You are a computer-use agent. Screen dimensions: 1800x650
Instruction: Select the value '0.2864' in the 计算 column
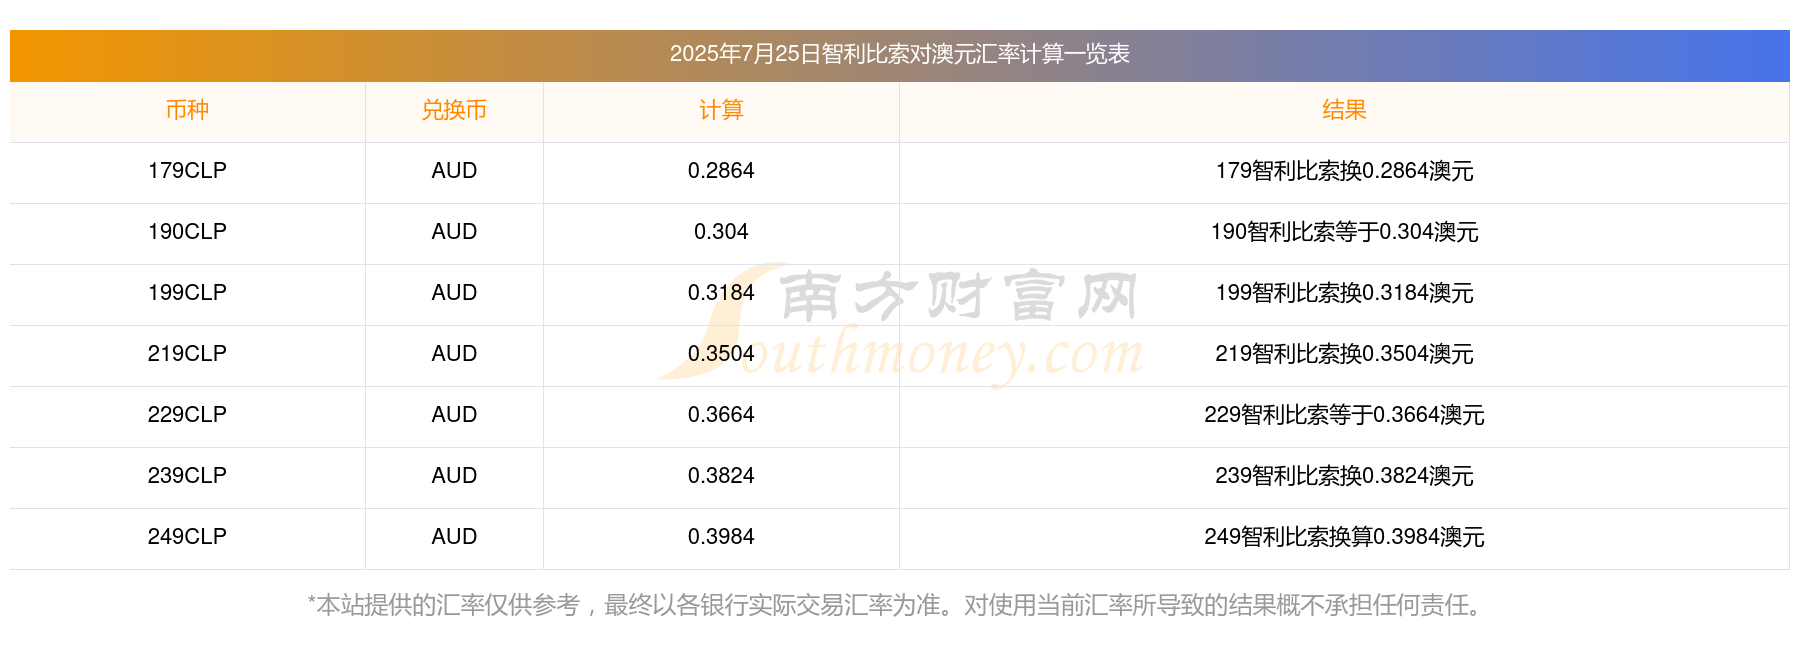(721, 171)
